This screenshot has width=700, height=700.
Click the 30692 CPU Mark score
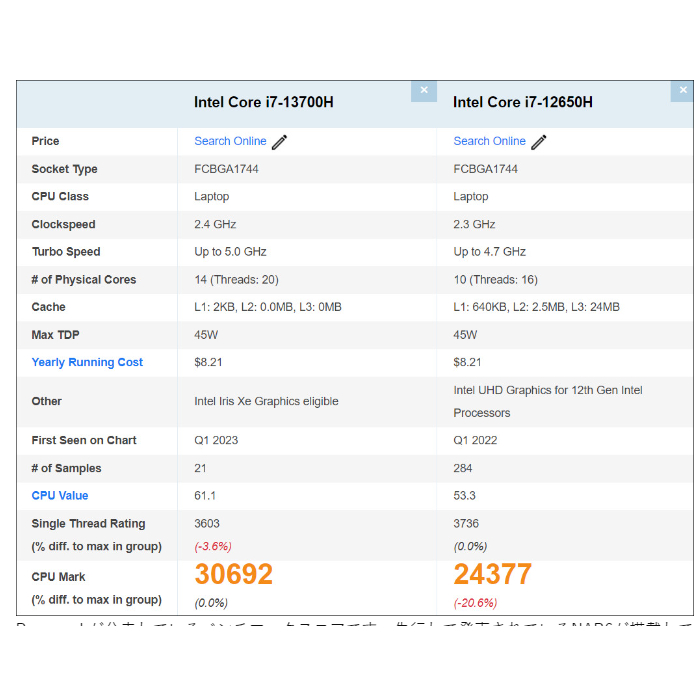tap(233, 574)
